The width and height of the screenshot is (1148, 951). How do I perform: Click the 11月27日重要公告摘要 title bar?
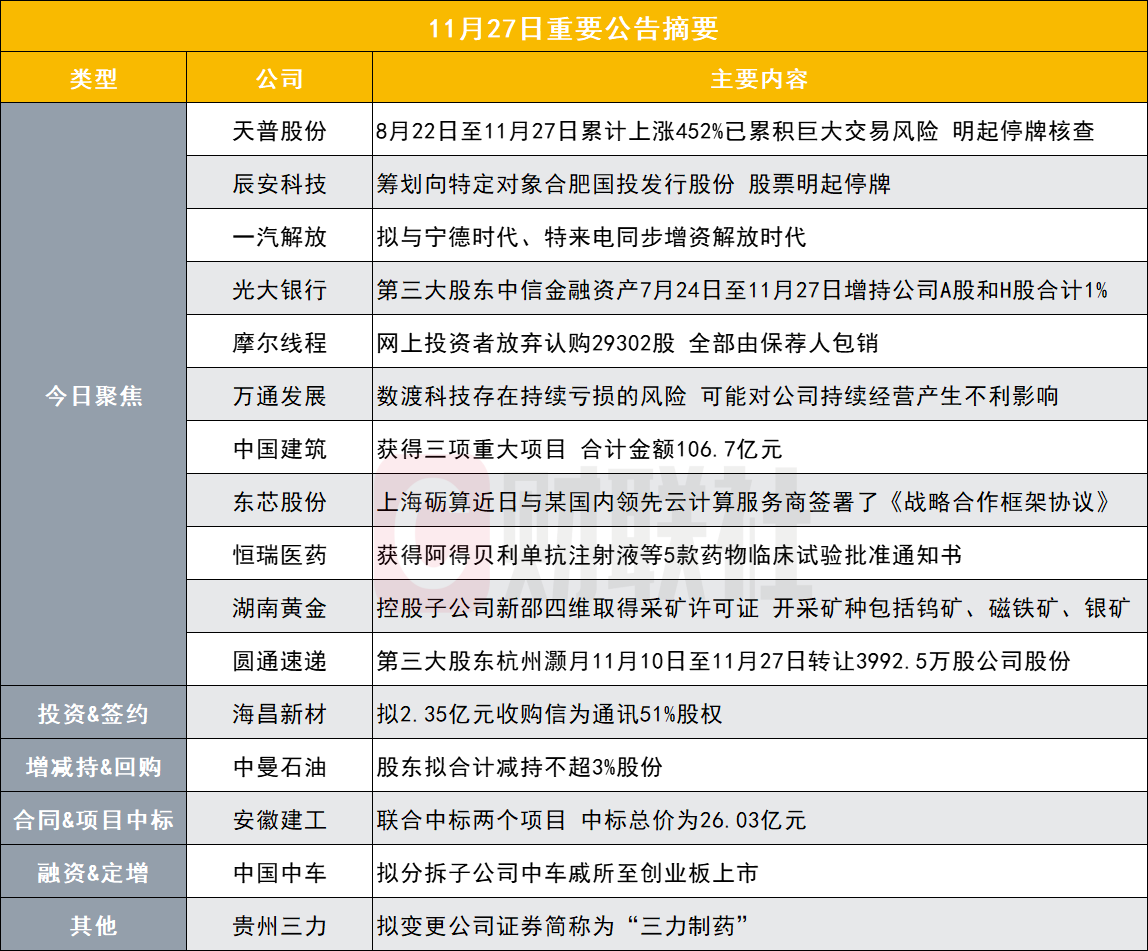(574, 27)
